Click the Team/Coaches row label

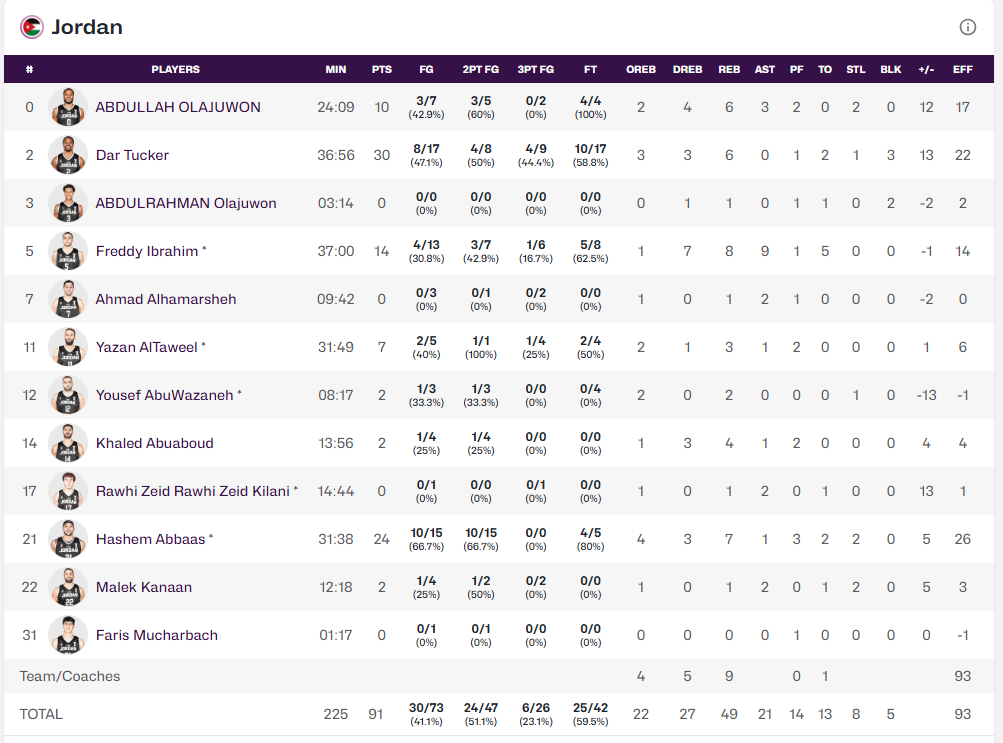[x=70, y=676]
